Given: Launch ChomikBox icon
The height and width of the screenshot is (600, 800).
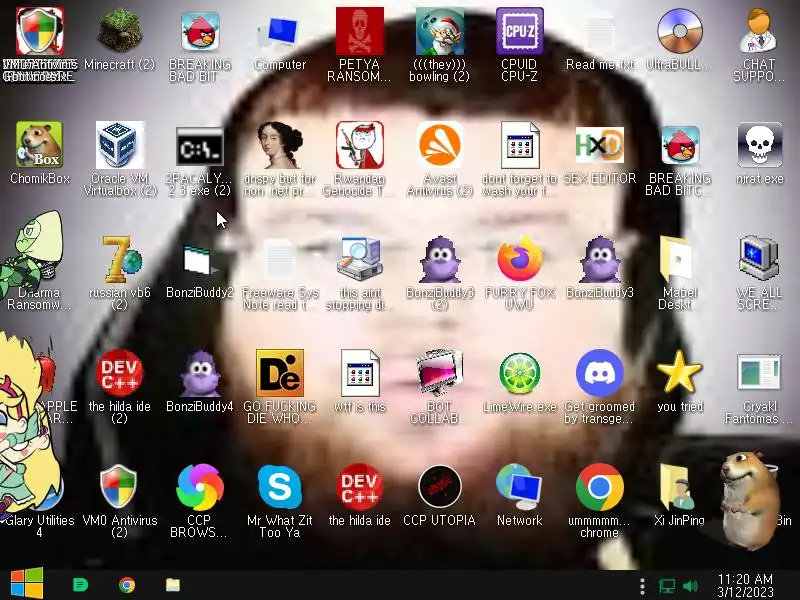Looking at the screenshot, I should [x=39, y=145].
